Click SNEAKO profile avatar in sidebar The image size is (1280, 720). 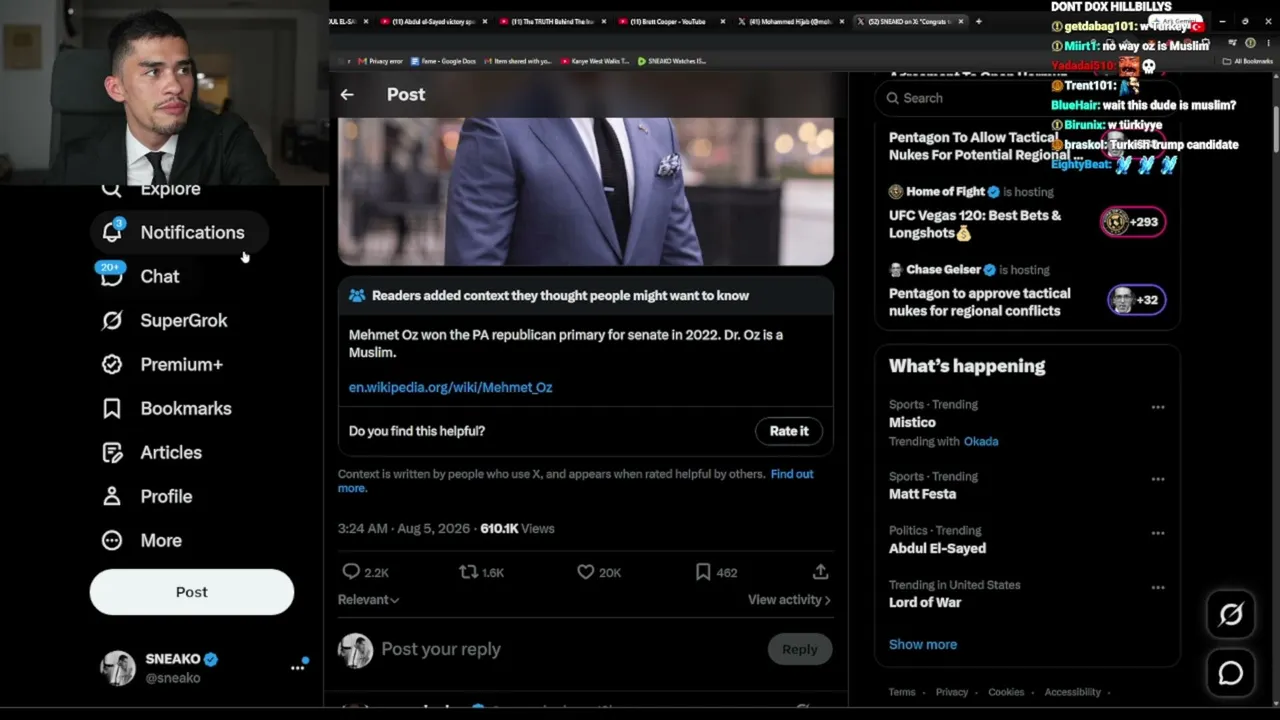click(118, 668)
